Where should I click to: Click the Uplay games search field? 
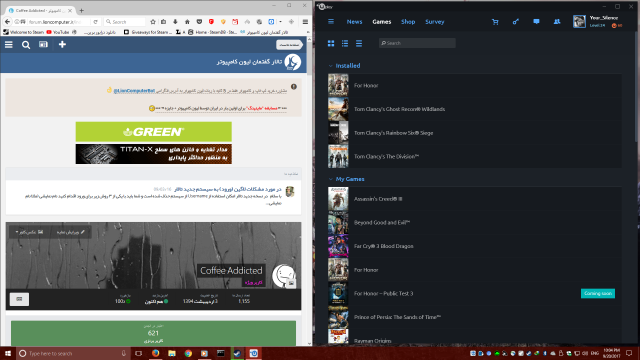coord(417,43)
